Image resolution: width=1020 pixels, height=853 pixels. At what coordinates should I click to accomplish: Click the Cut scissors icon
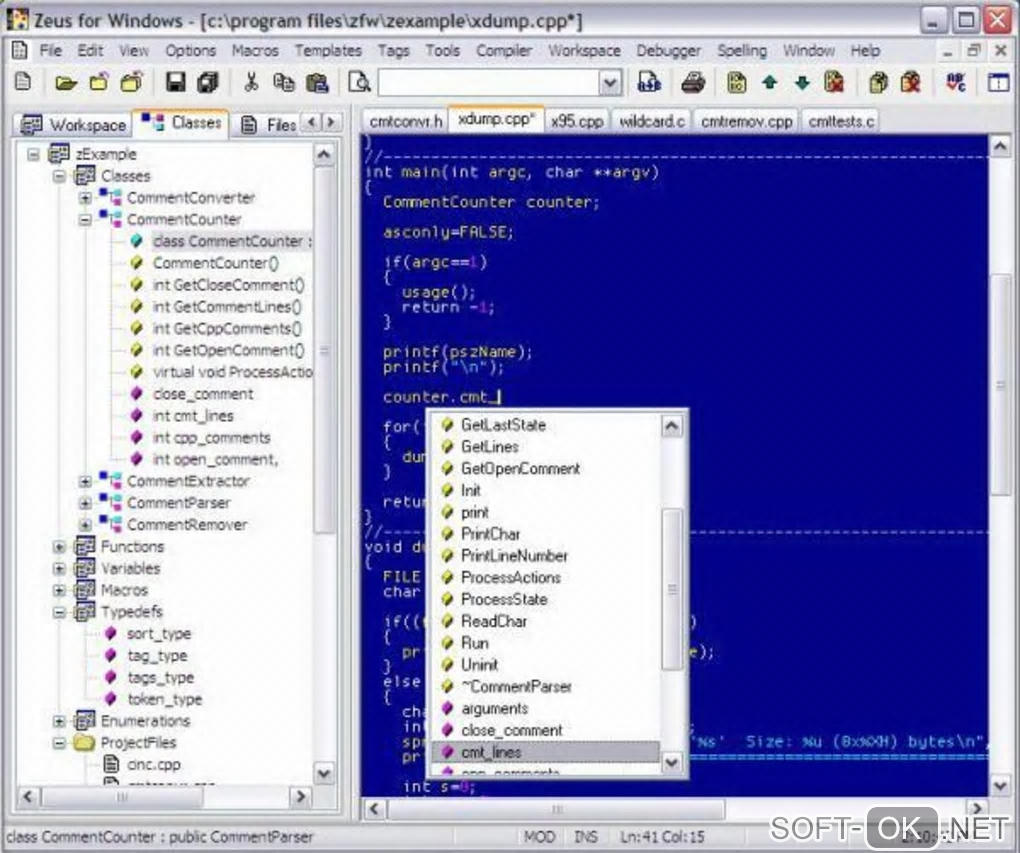[x=251, y=82]
